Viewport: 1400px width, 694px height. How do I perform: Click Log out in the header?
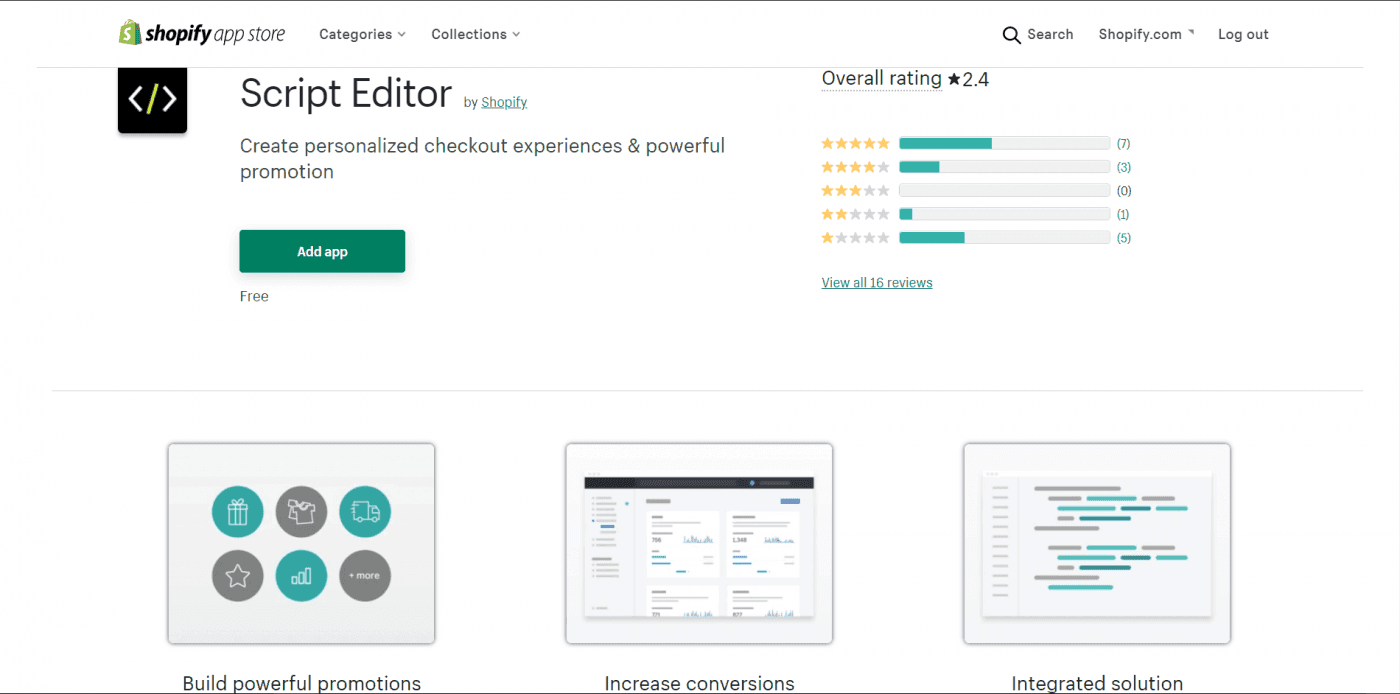(1243, 34)
